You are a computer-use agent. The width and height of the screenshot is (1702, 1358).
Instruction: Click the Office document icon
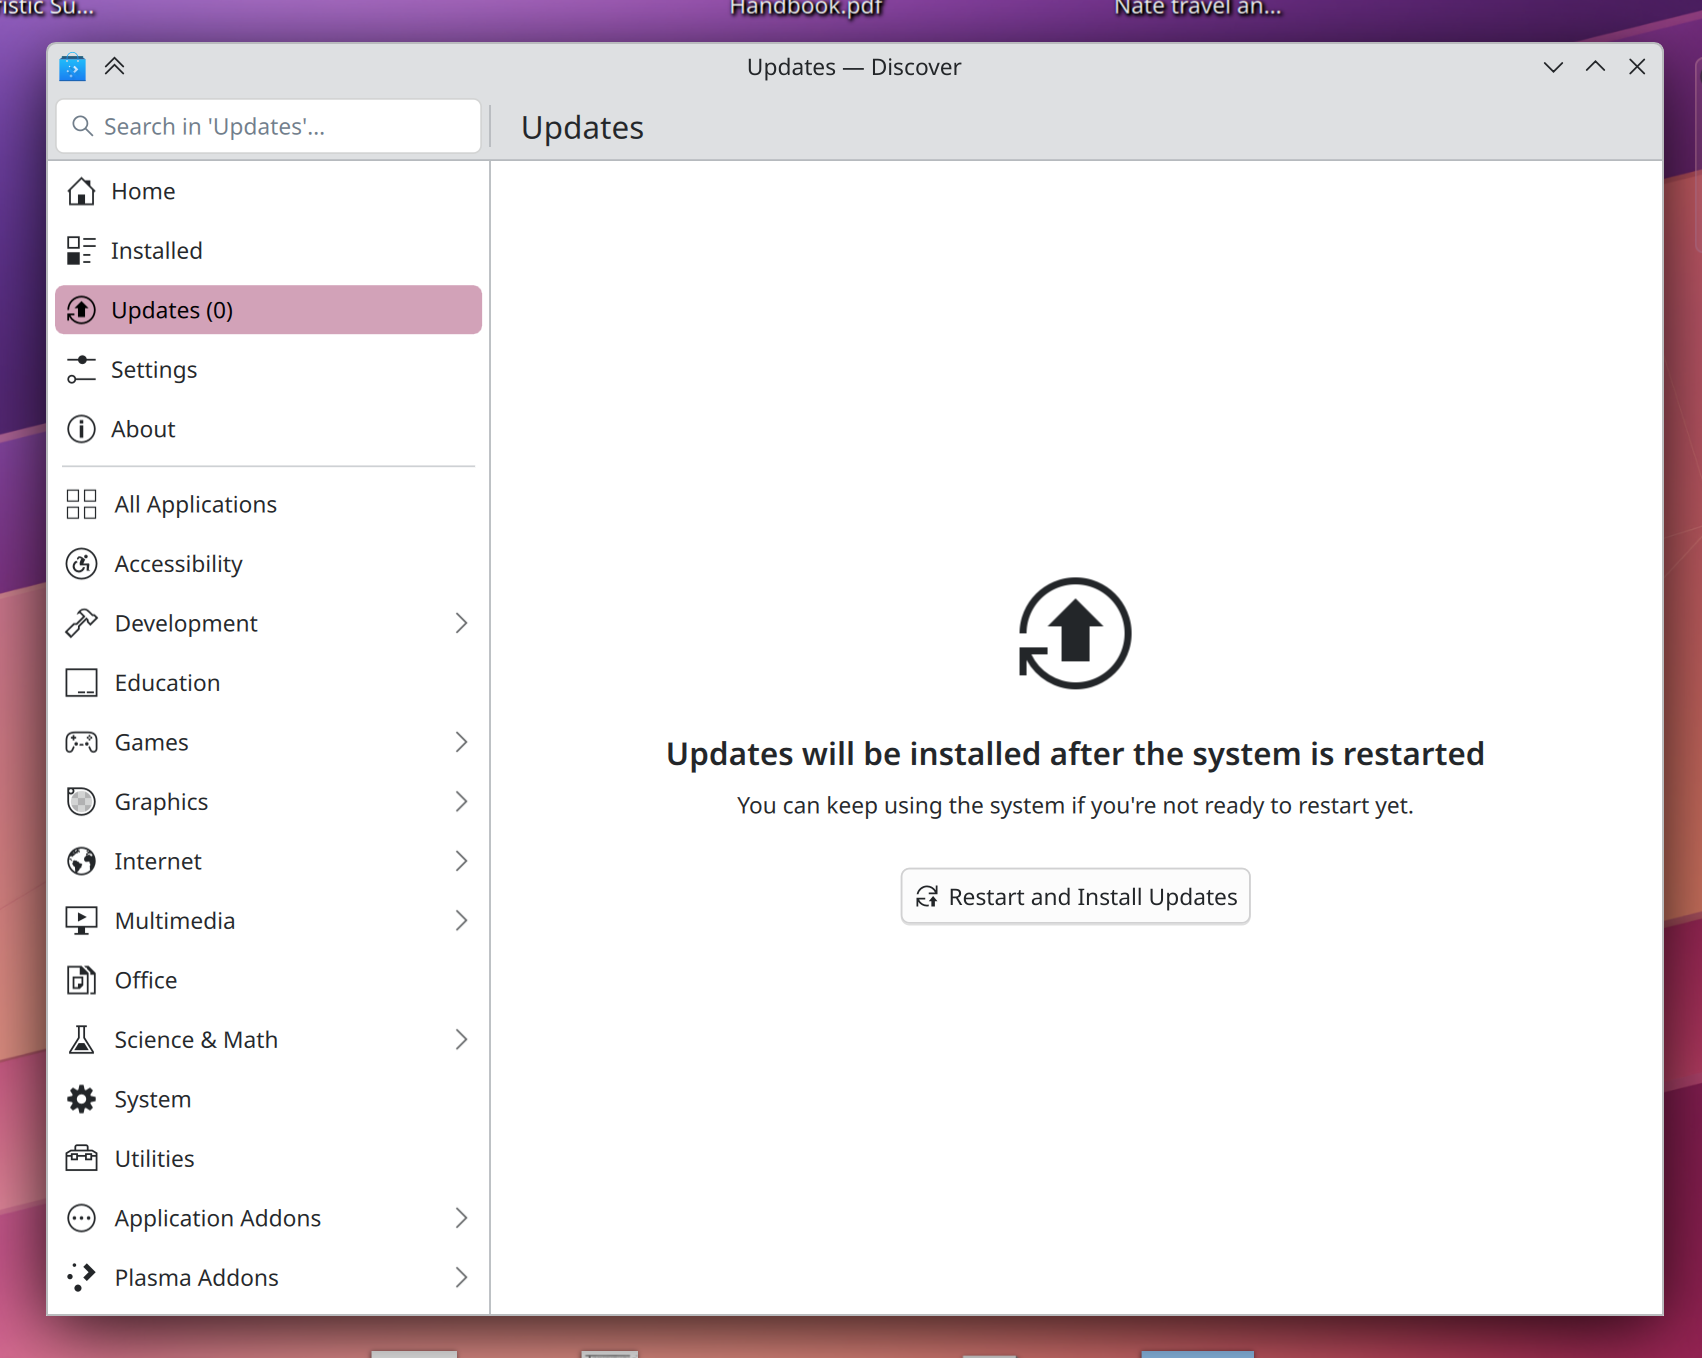coord(81,980)
